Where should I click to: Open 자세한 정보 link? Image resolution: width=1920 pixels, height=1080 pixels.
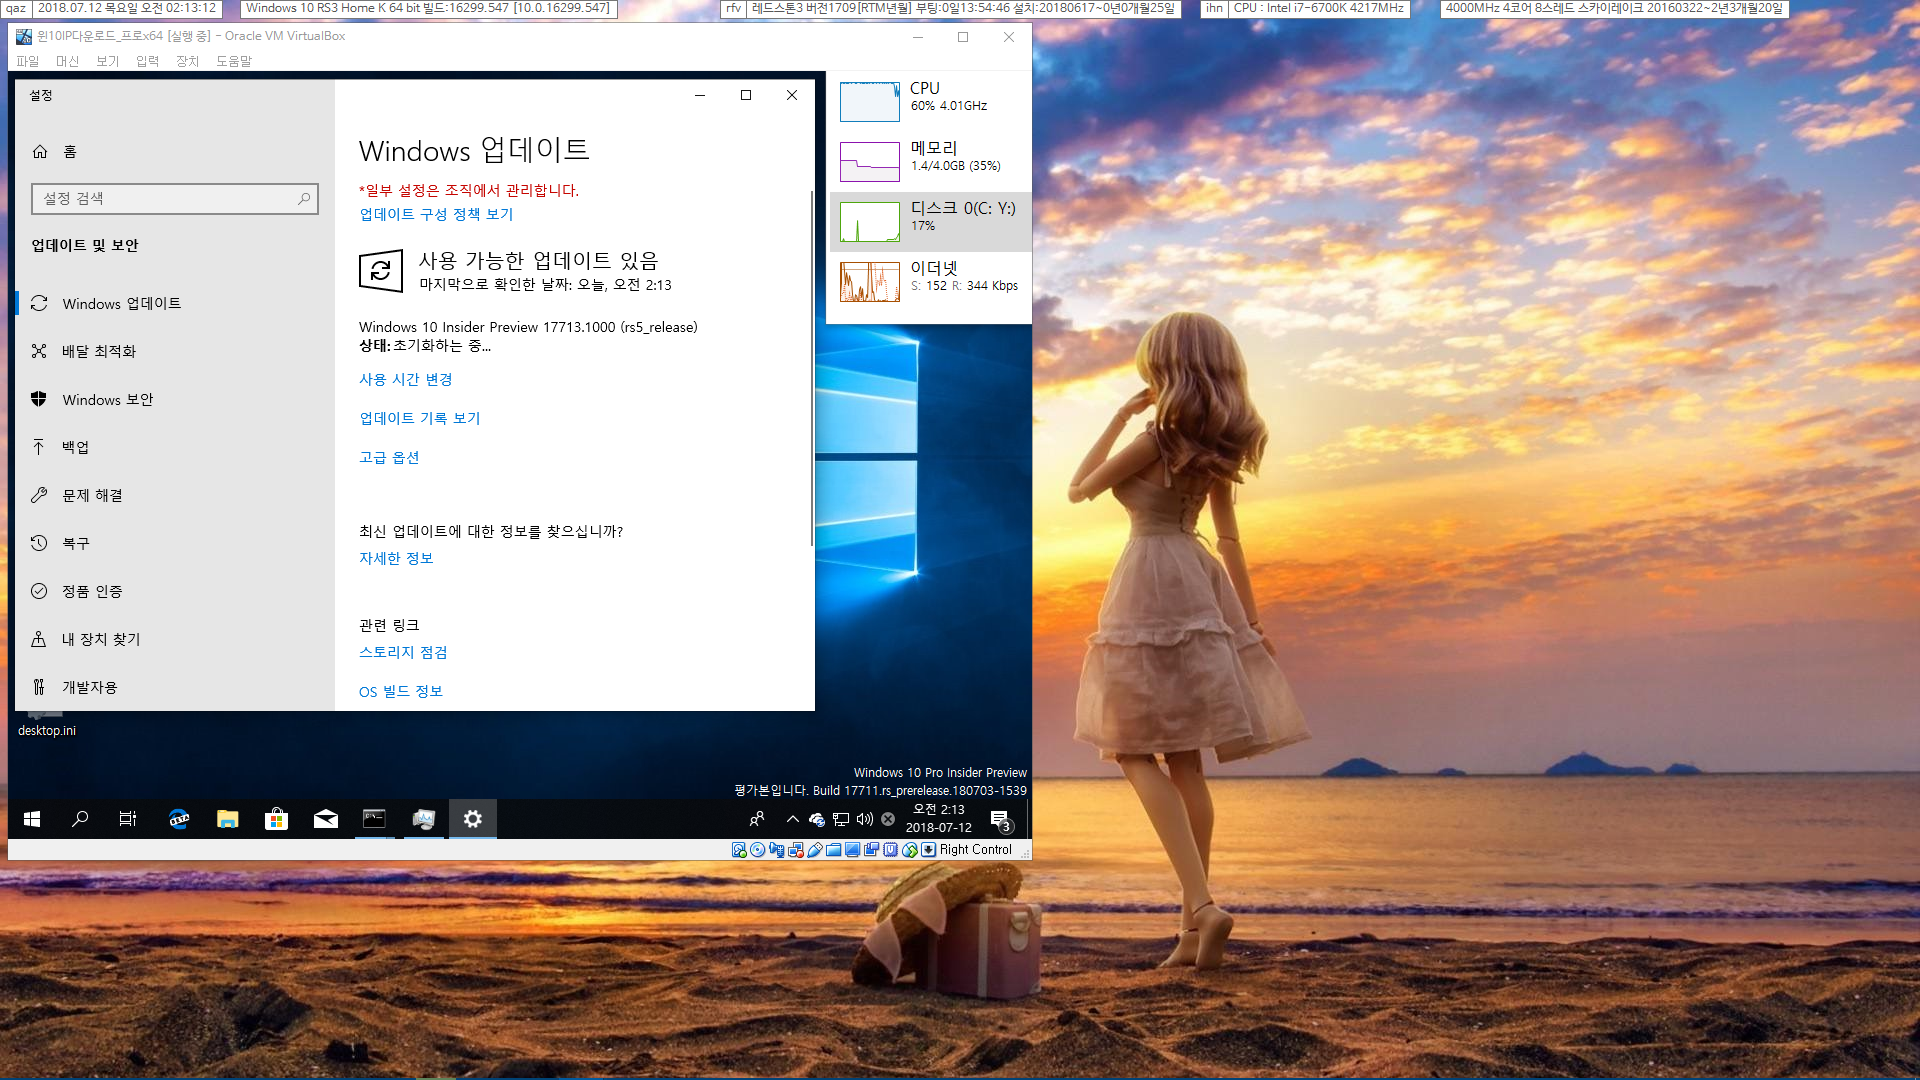click(x=396, y=558)
